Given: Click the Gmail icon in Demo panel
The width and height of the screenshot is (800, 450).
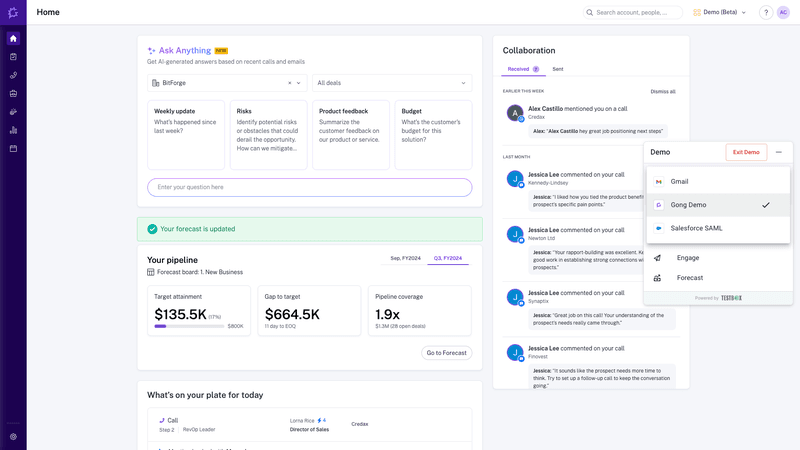Looking at the screenshot, I should (659, 182).
